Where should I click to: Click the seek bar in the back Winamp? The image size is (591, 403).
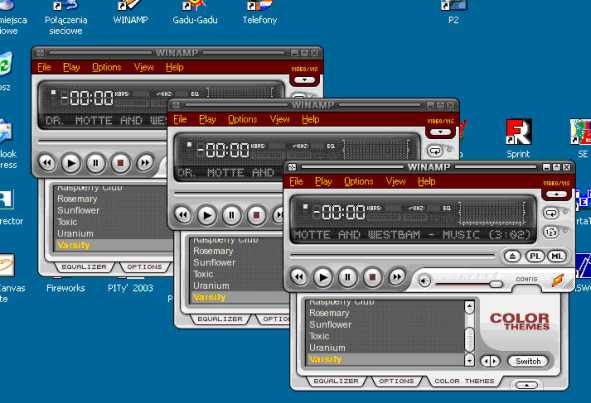pos(102,141)
